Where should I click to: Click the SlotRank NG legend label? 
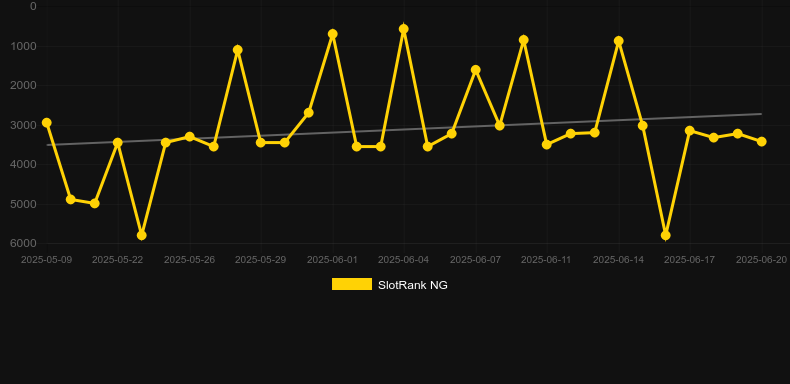413,285
